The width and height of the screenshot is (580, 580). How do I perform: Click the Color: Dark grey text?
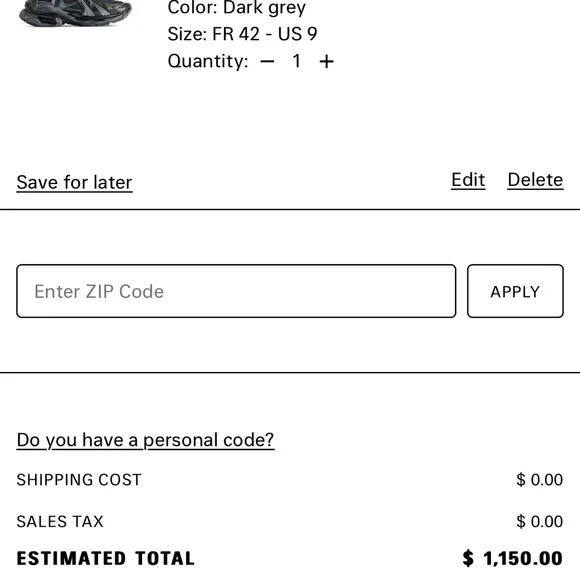(x=237, y=8)
